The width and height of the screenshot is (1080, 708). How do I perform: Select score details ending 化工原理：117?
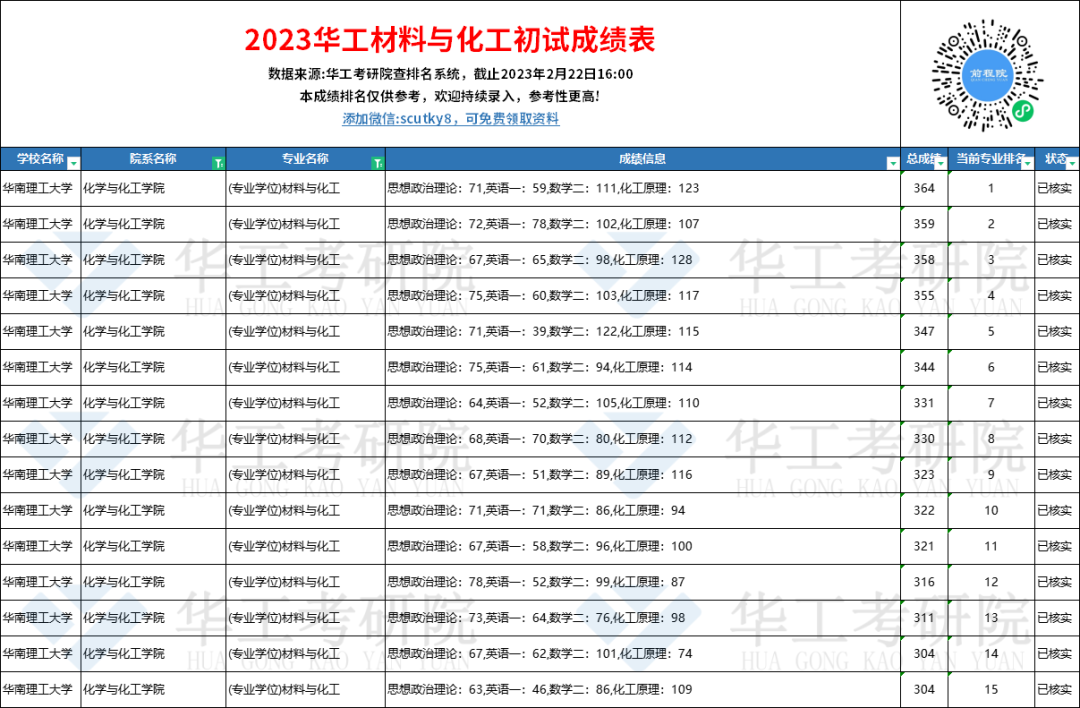point(643,295)
